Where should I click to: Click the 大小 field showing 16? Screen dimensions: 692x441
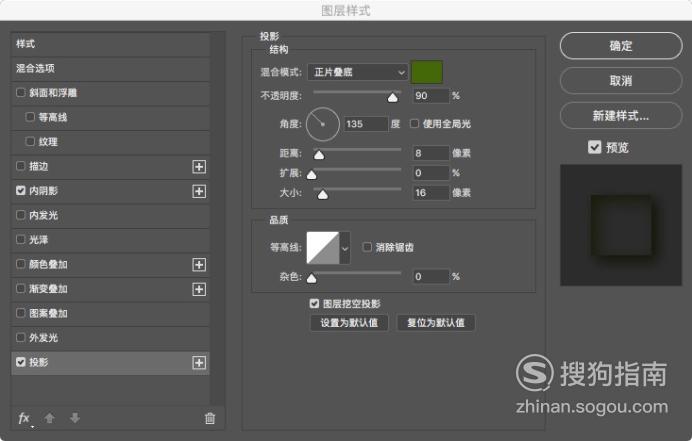[x=430, y=193]
